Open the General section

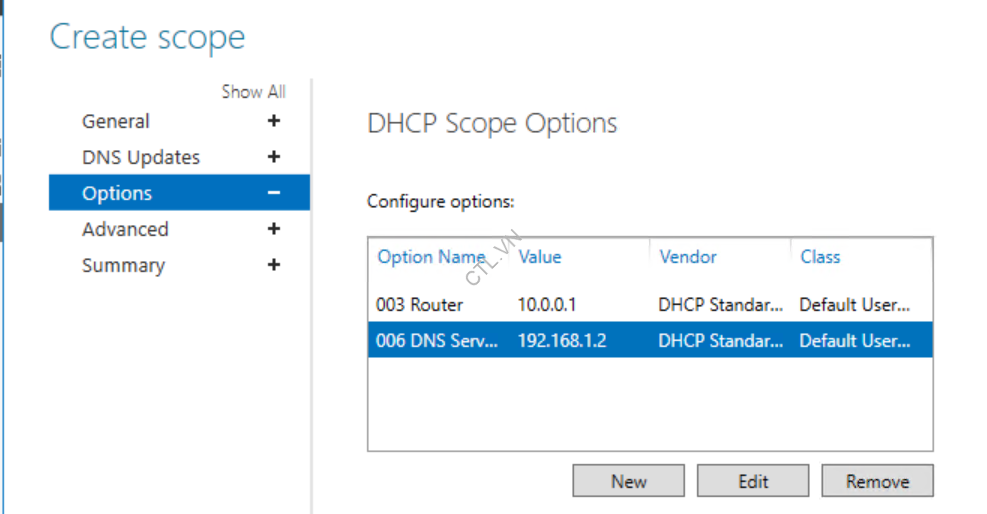(x=116, y=121)
